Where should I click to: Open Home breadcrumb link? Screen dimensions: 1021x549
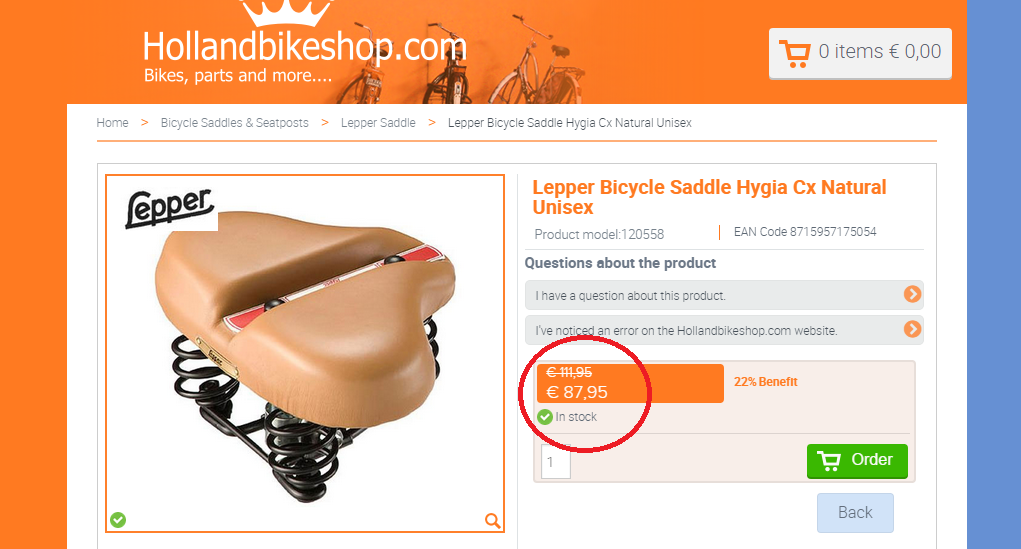pos(113,122)
